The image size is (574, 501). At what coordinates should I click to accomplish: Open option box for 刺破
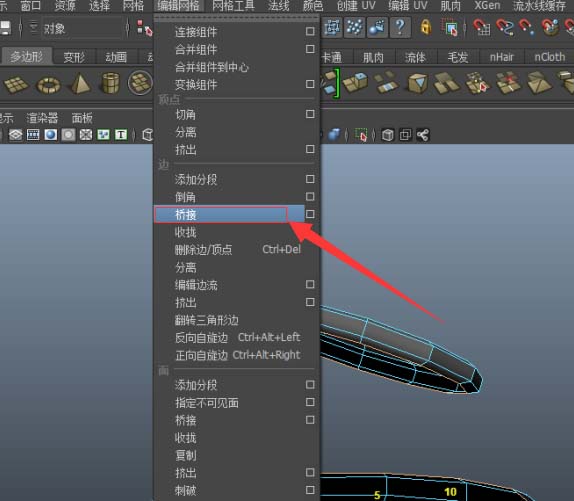310,490
